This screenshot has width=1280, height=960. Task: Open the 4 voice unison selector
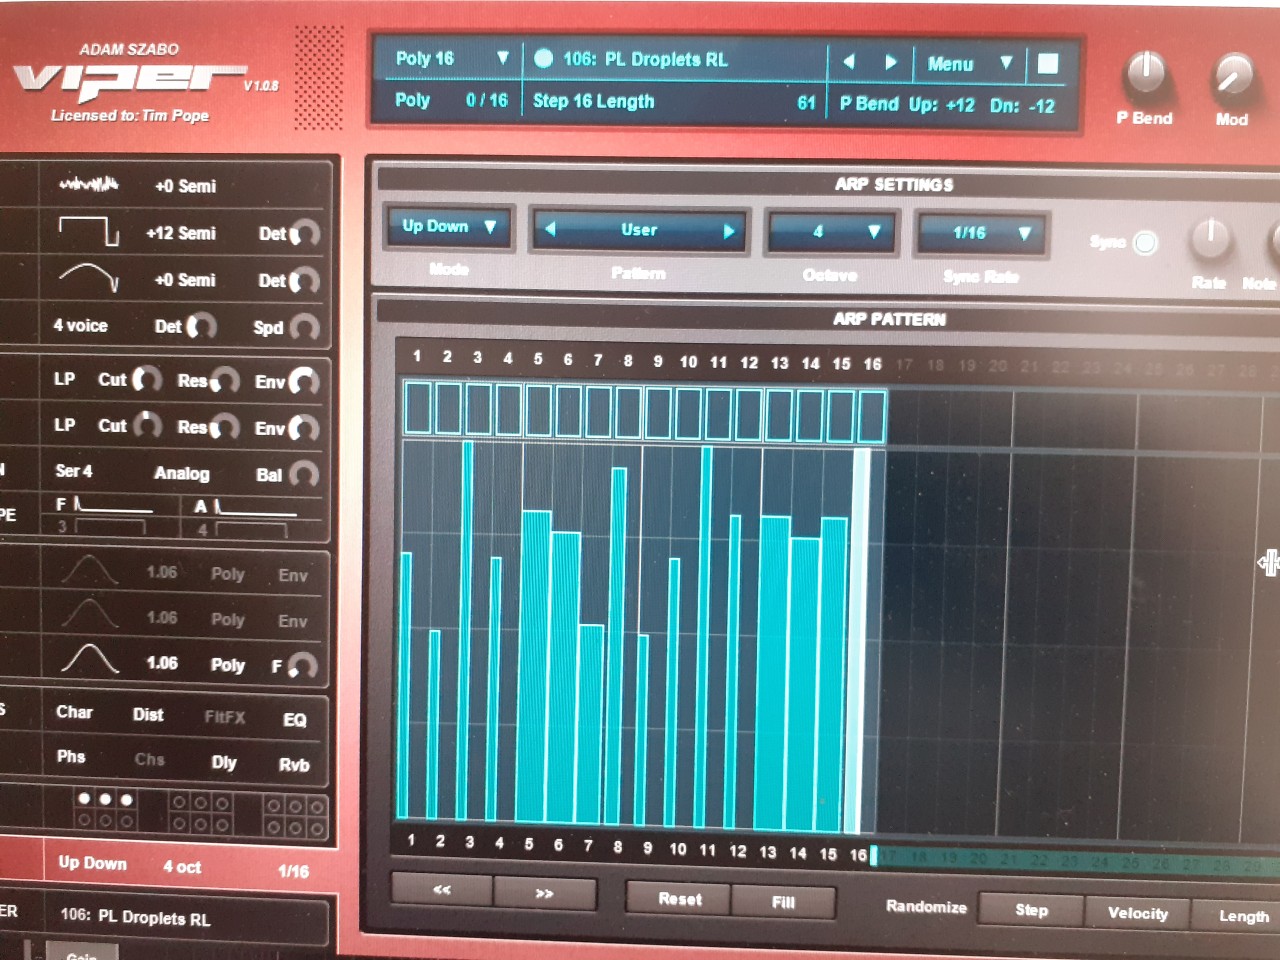click(x=81, y=325)
